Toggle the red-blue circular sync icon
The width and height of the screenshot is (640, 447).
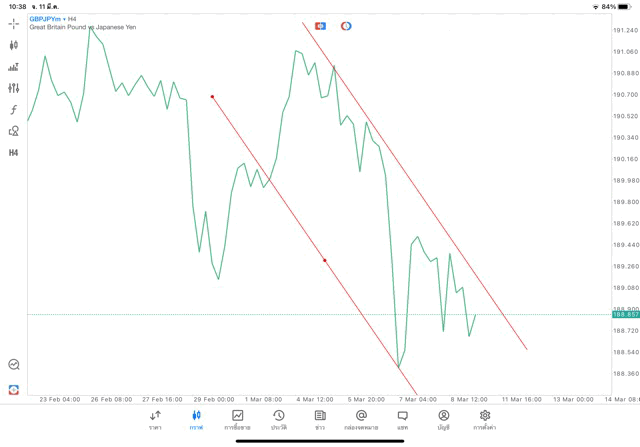[346, 25]
